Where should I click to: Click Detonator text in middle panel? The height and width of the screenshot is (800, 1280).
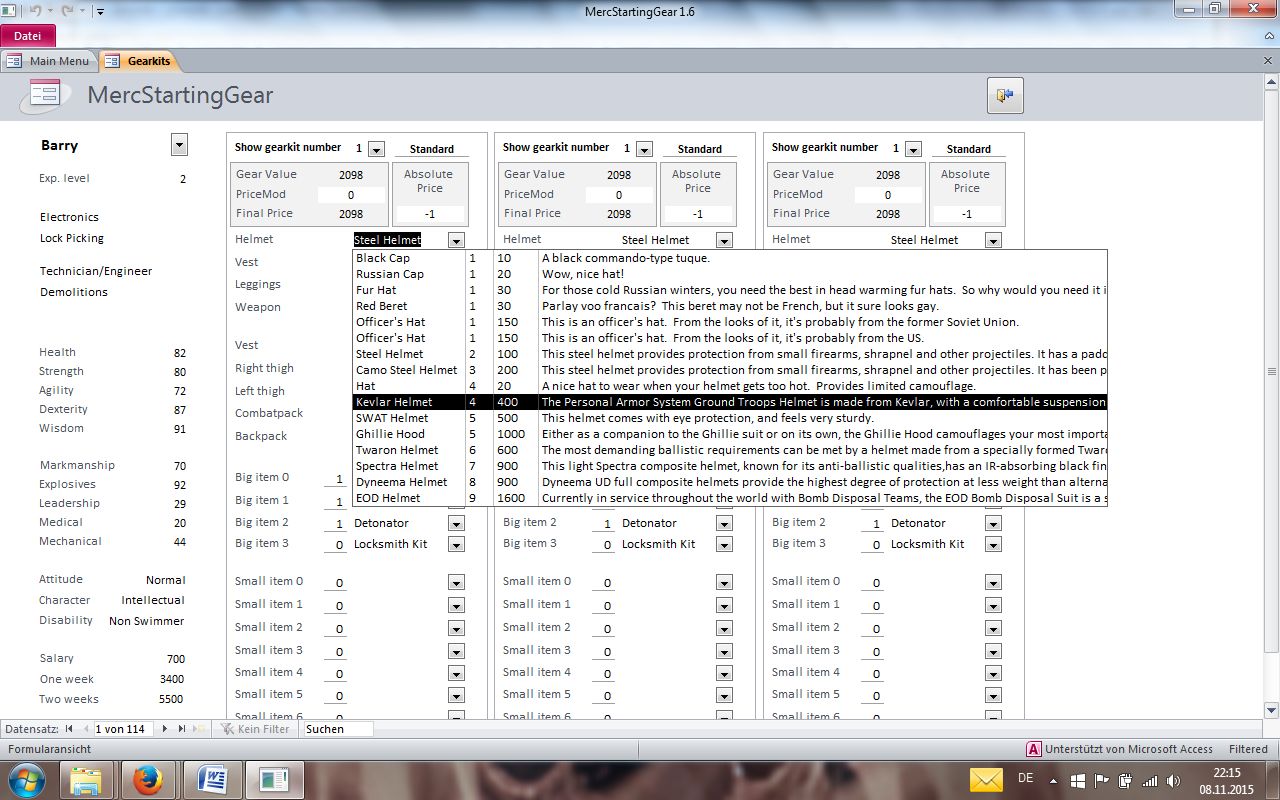coord(649,523)
